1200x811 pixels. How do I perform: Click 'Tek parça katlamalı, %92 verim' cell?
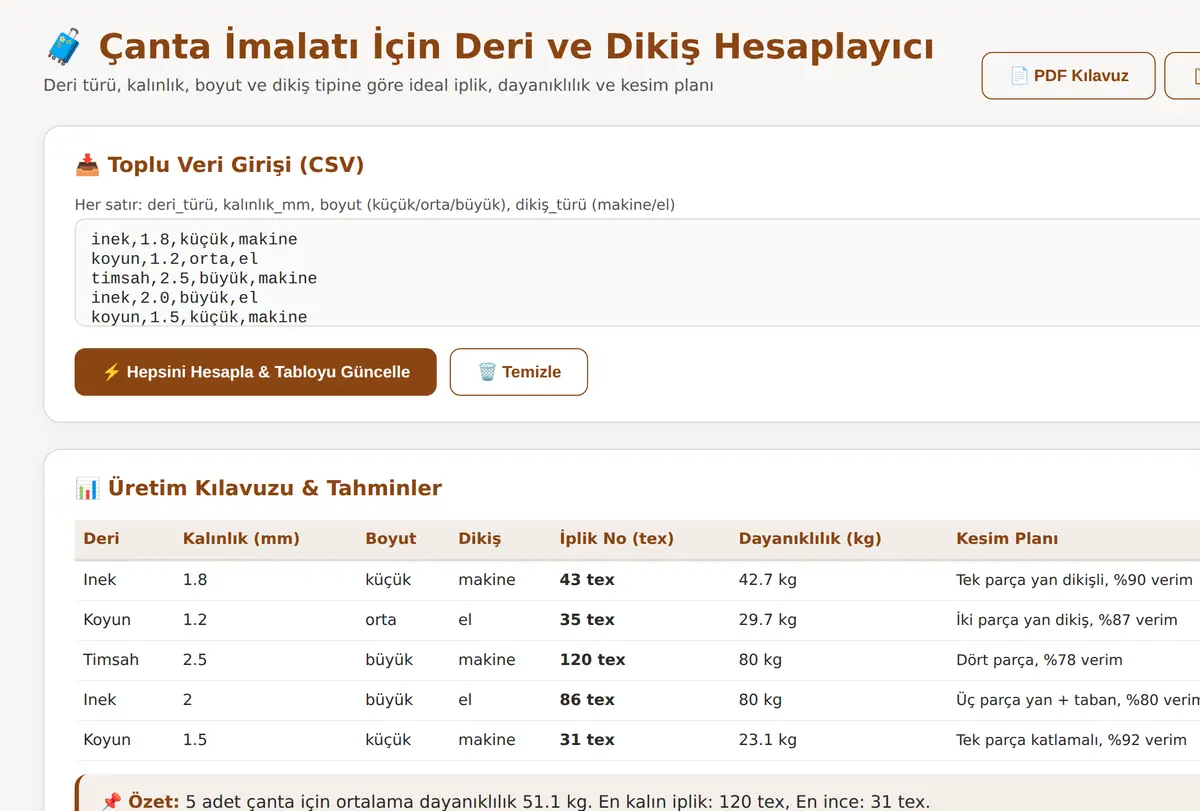coord(1071,740)
